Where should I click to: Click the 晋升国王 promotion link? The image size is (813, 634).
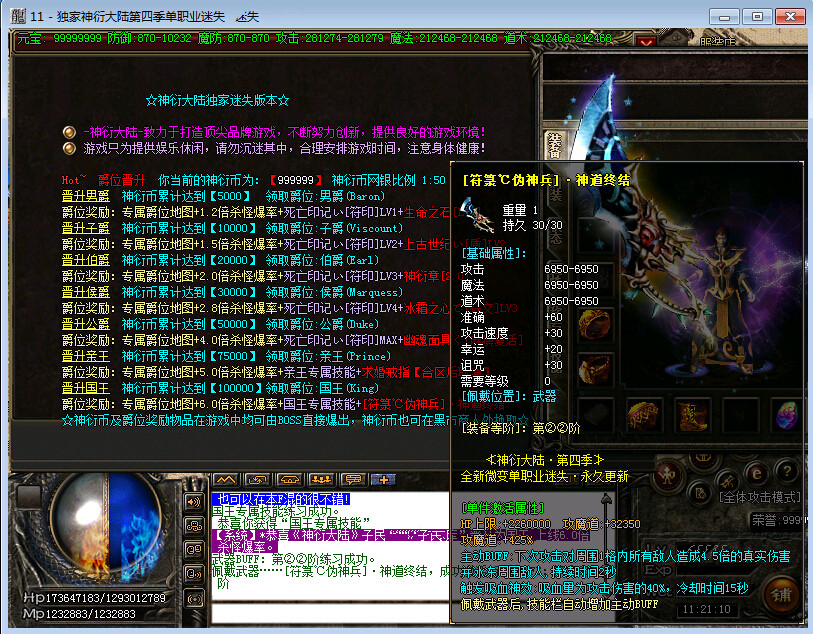click(86, 388)
